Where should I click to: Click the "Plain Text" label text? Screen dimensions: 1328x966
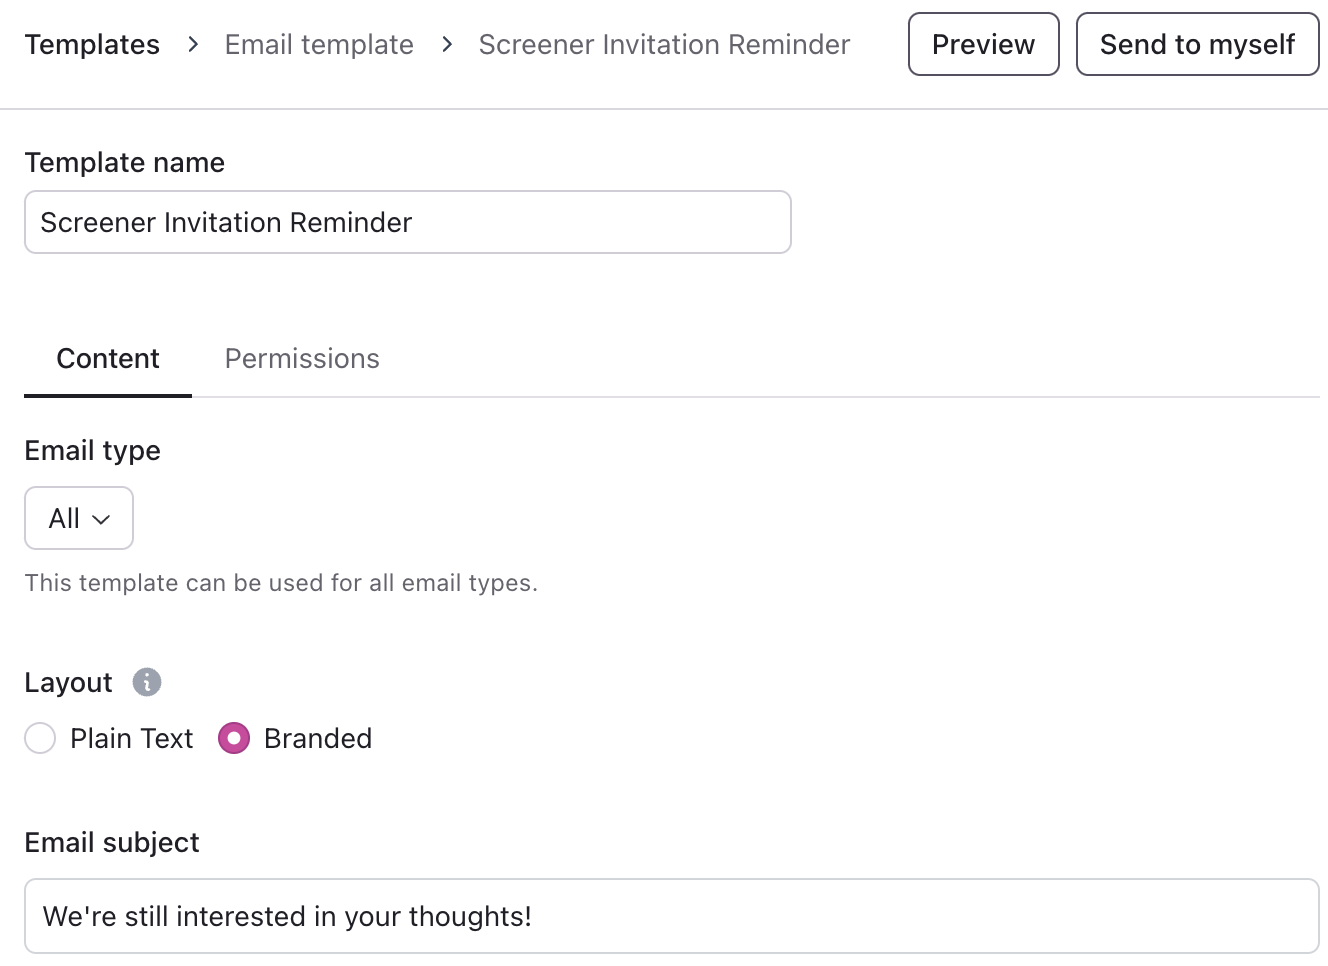click(131, 738)
